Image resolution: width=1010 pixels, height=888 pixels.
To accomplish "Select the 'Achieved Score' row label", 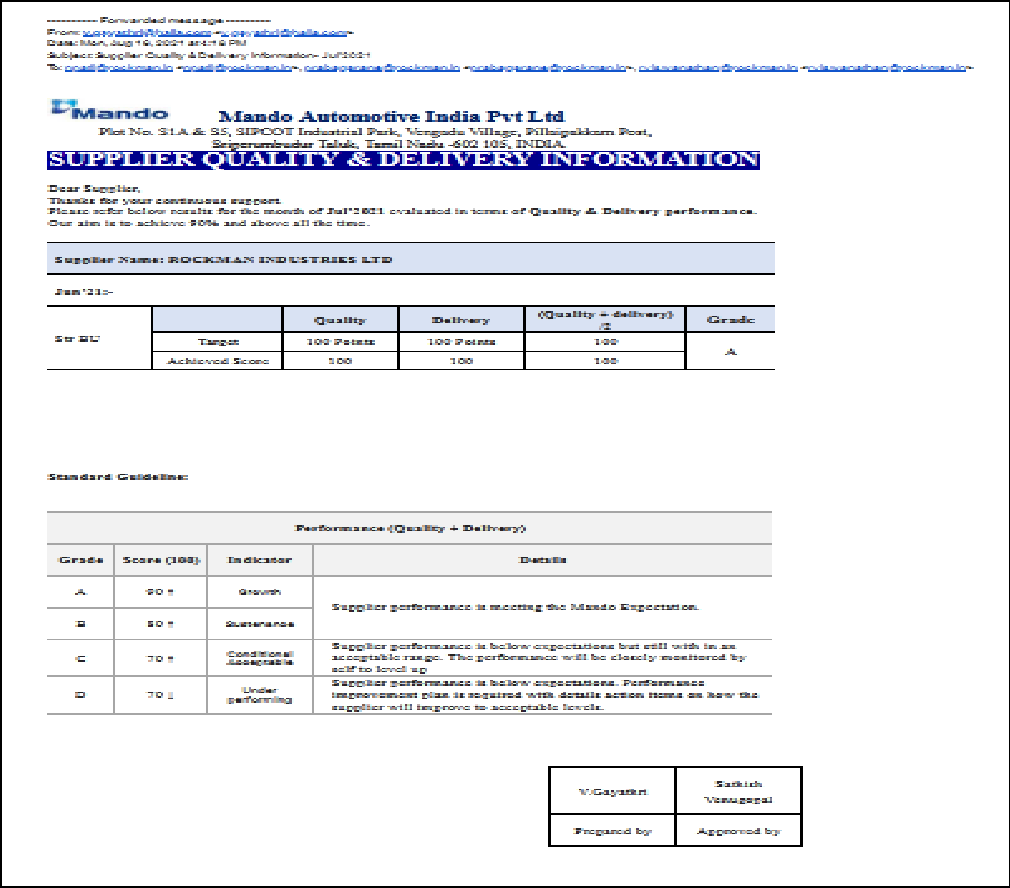I will (x=218, y=361).
